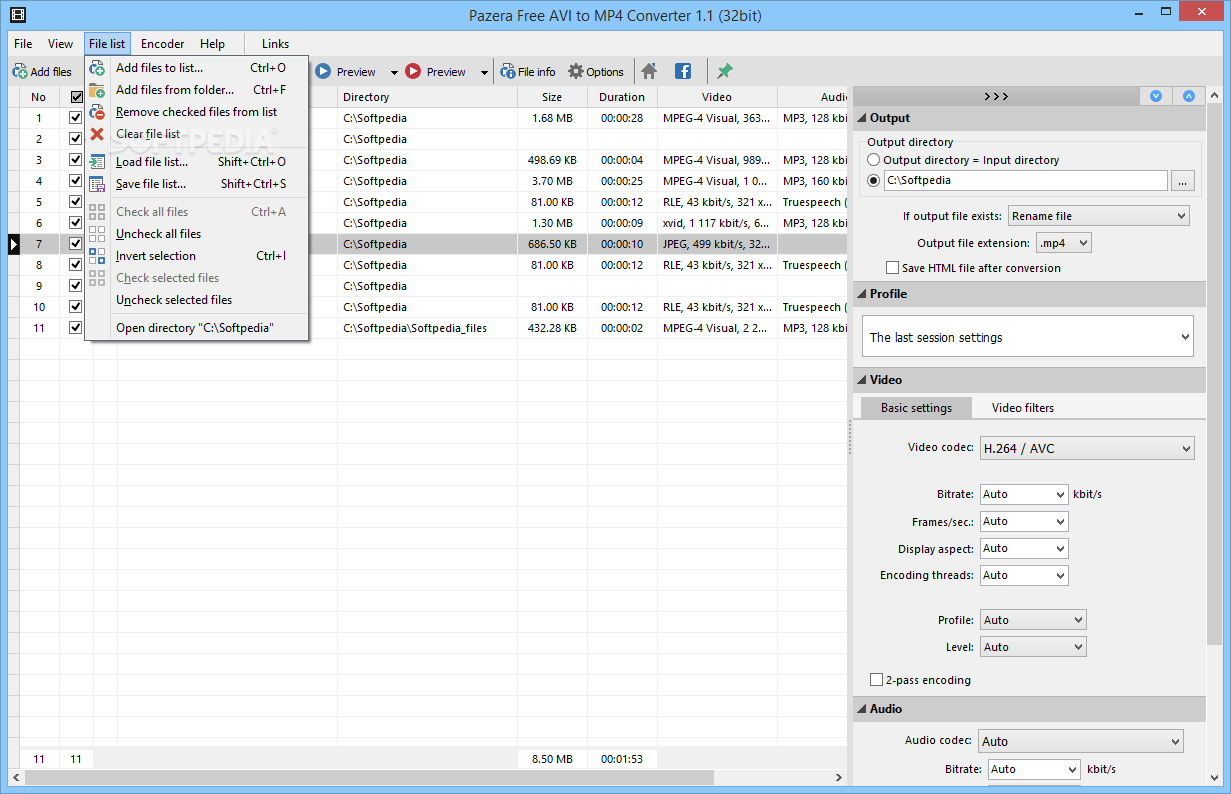Viewport: 1231px width, 794px height.
Task: Click the red Preview play icon
Action: point(413,71)
